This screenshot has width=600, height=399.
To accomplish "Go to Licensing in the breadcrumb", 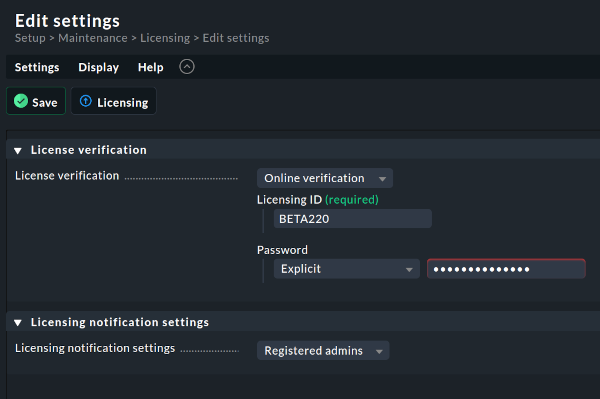I will click(x=165, y=38).
